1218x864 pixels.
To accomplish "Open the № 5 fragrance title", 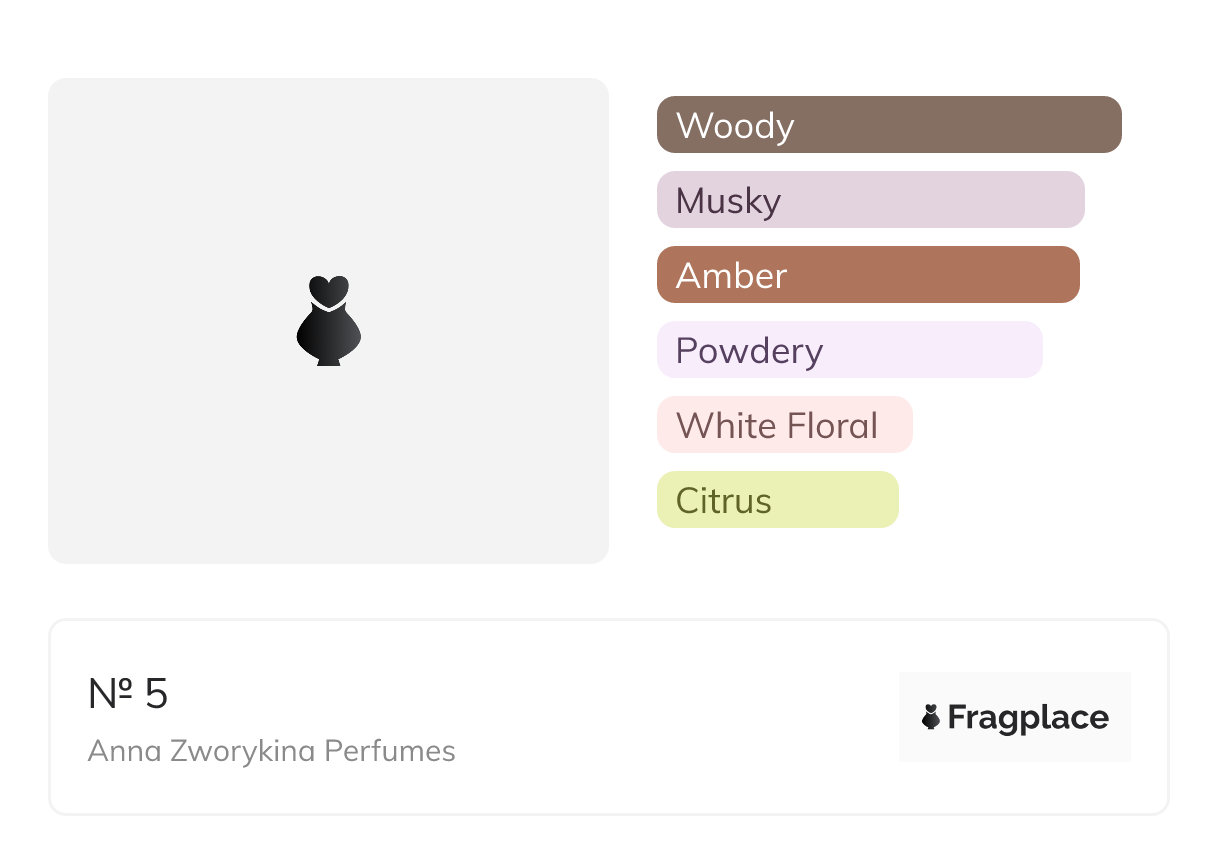I will pos(128,693).
